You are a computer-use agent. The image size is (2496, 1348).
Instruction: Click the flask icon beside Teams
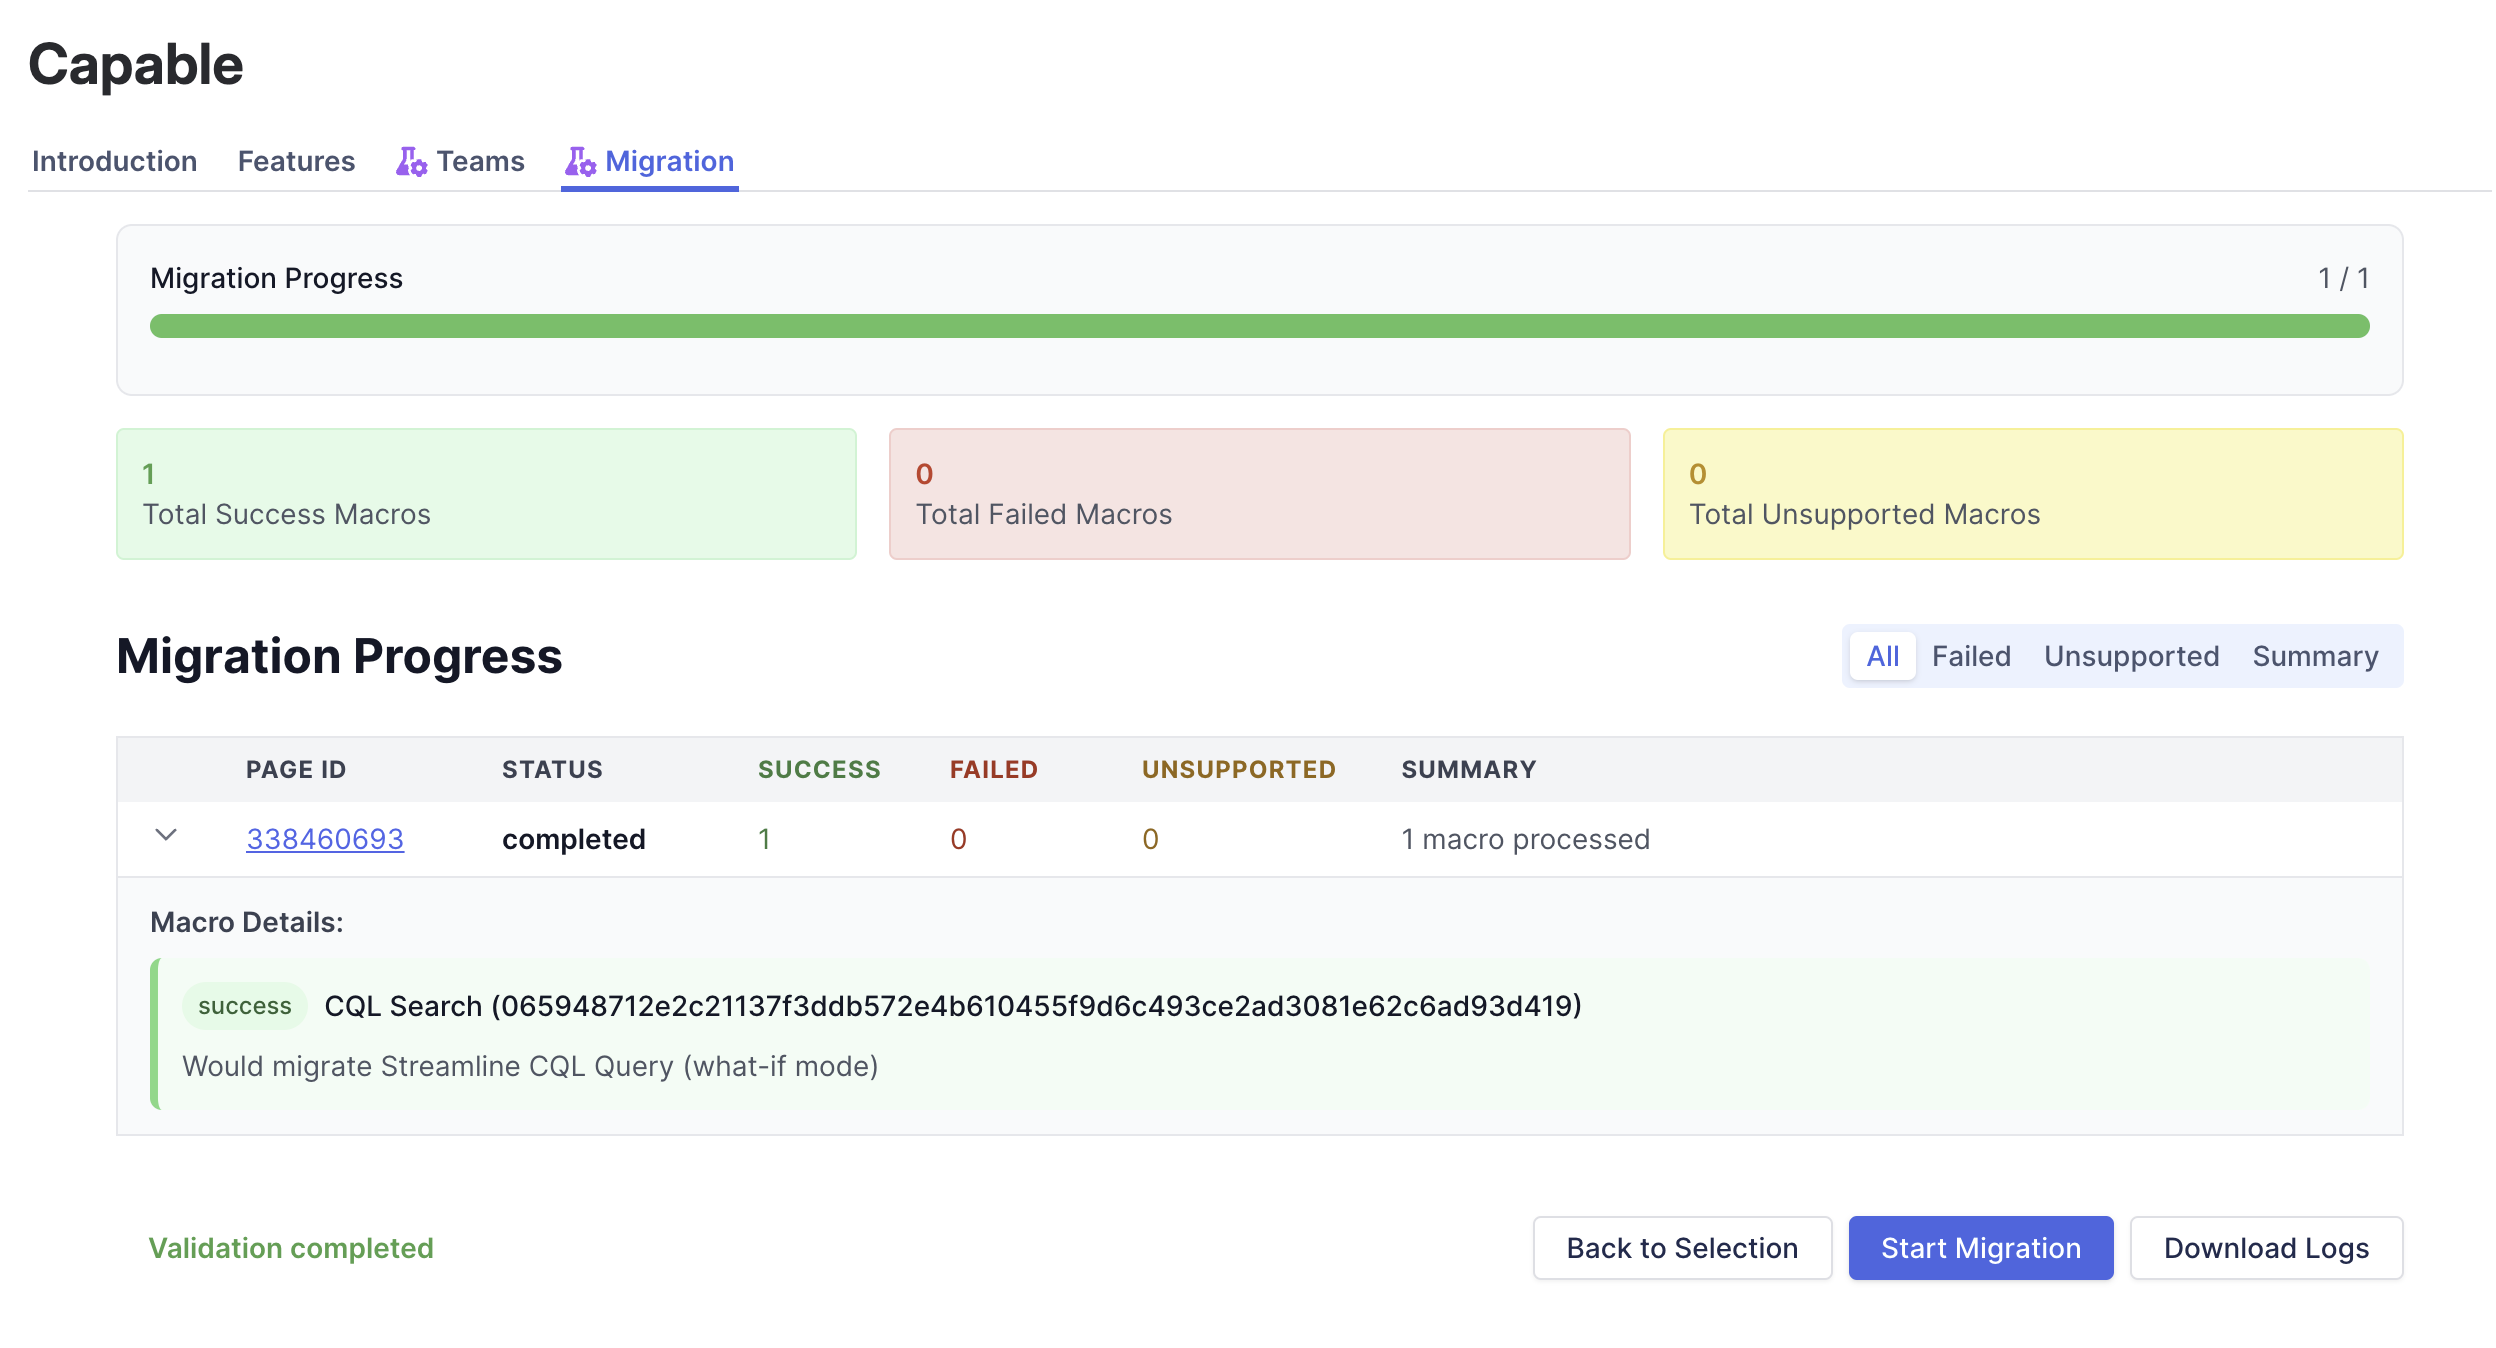tap(410, 162)
